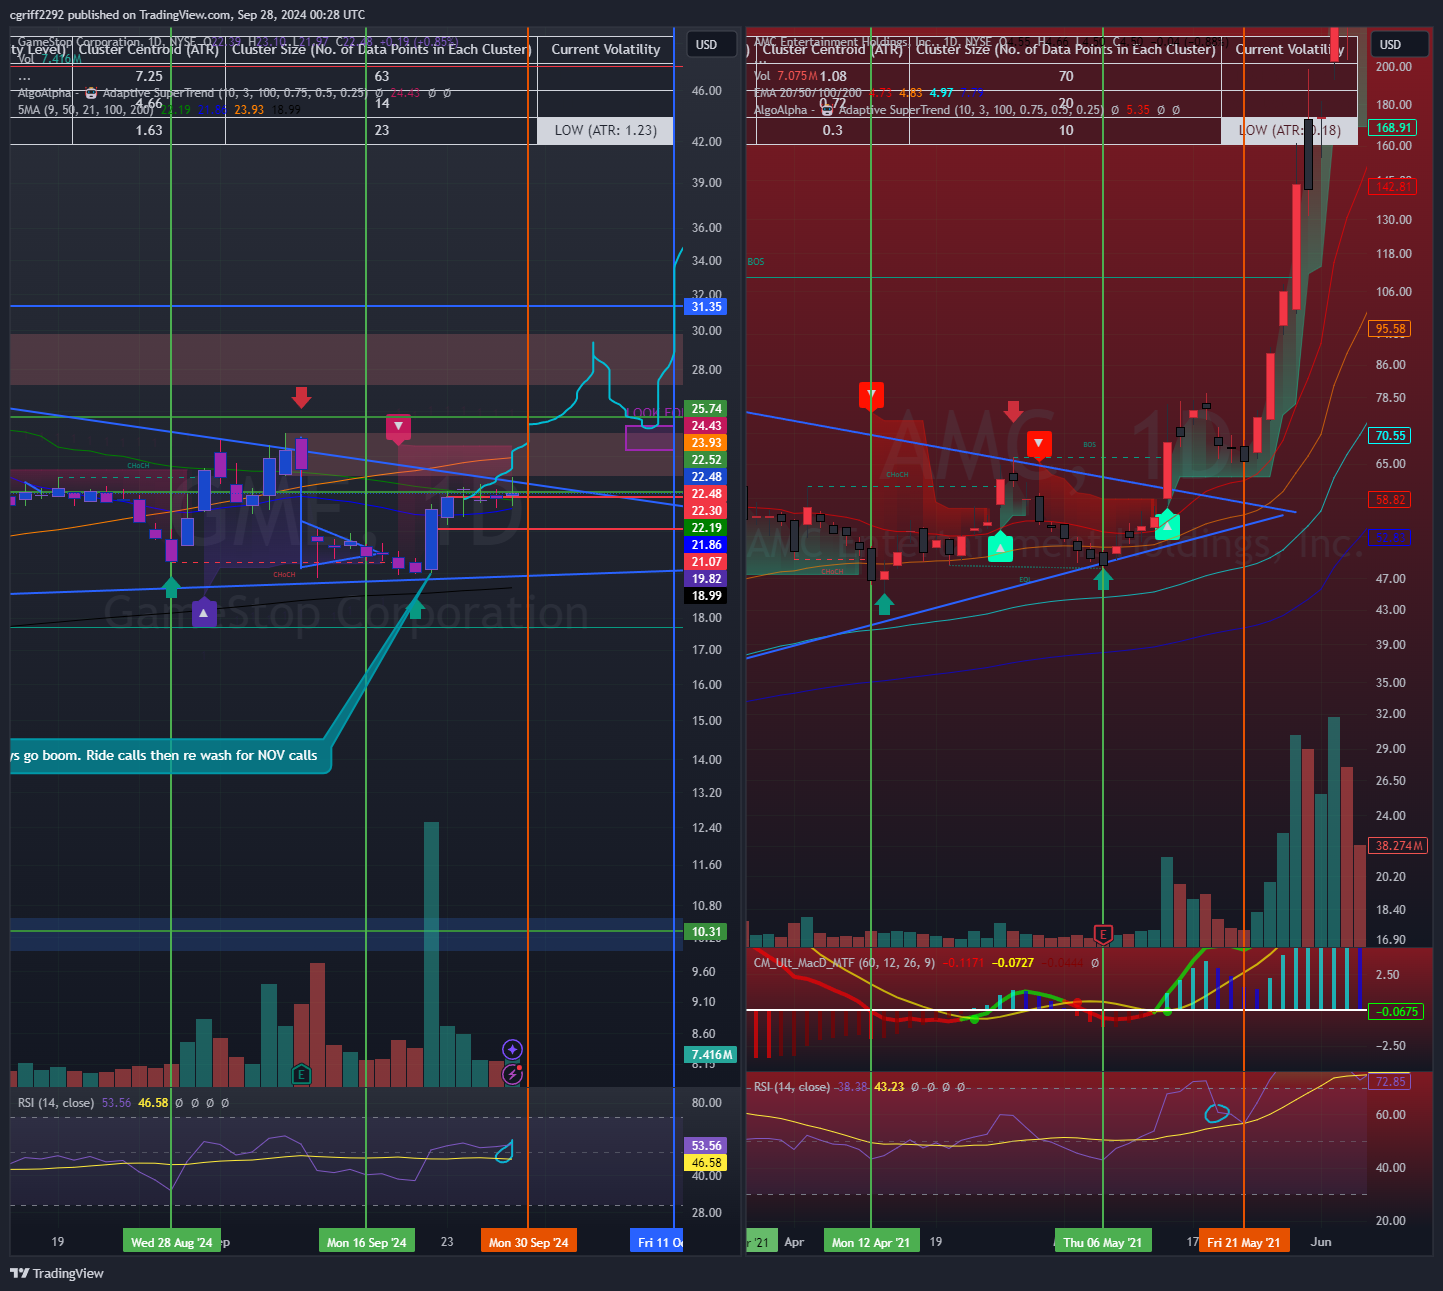Click the 21.07 price label
1443x1291 pixels.
coord(707,562)
